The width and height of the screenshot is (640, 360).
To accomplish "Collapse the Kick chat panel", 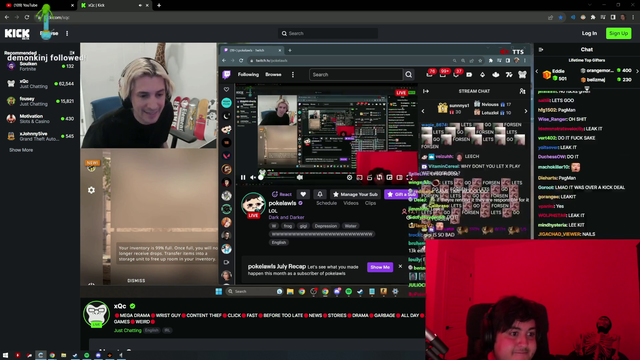I will coord(541,49).
